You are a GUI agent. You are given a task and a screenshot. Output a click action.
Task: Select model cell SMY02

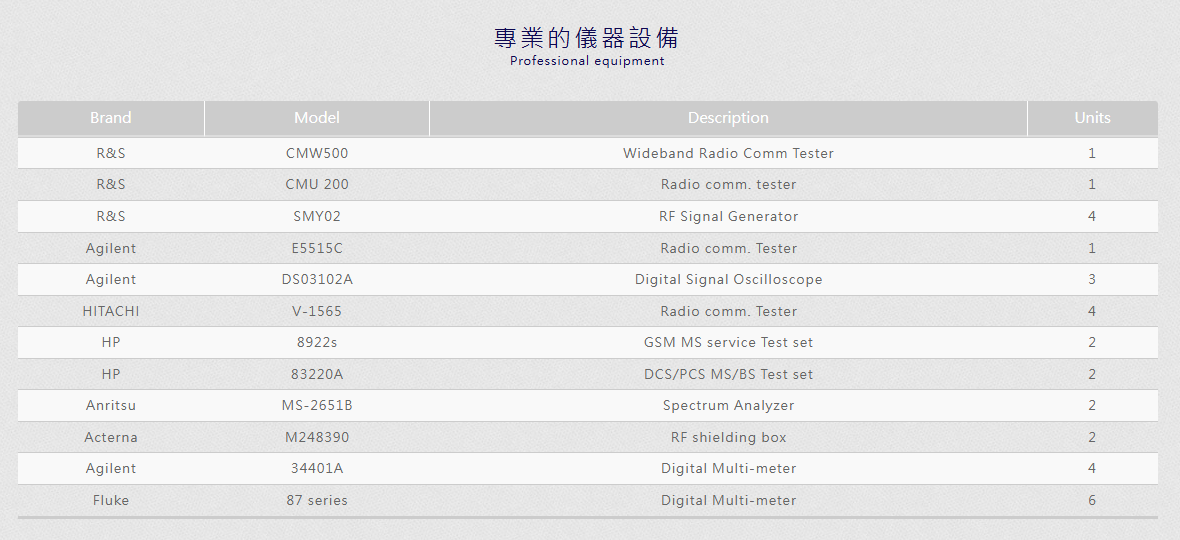pyautogui.click(x=317, y=217)
